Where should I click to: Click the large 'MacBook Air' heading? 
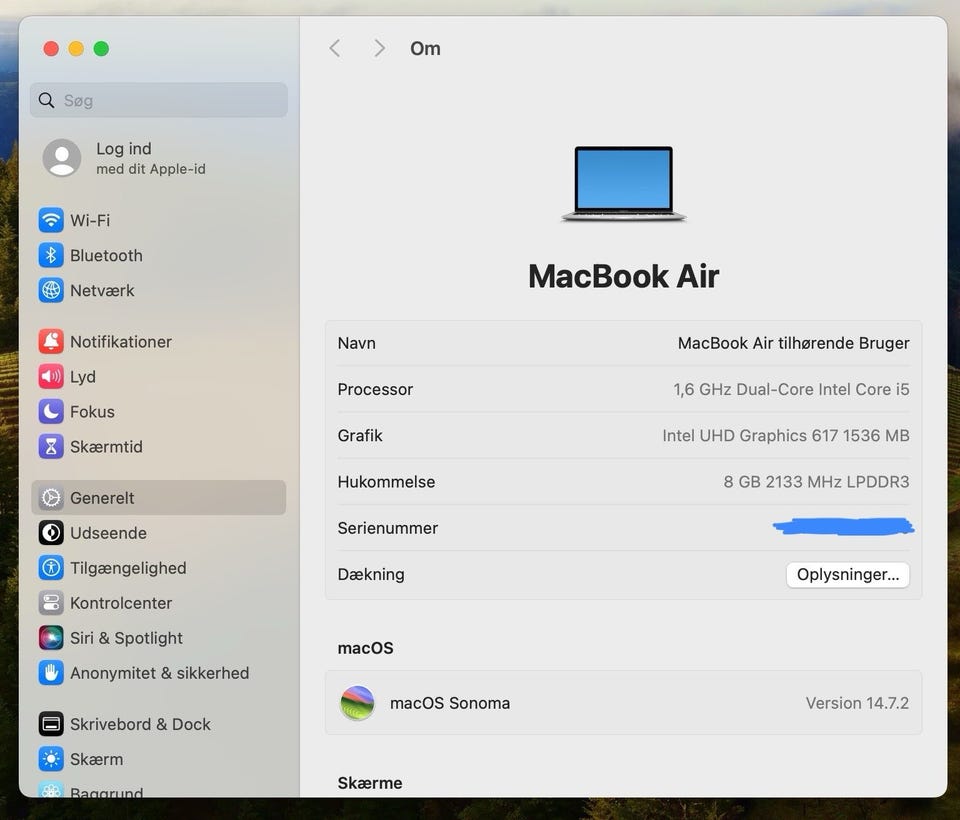(x=623, y=276)
